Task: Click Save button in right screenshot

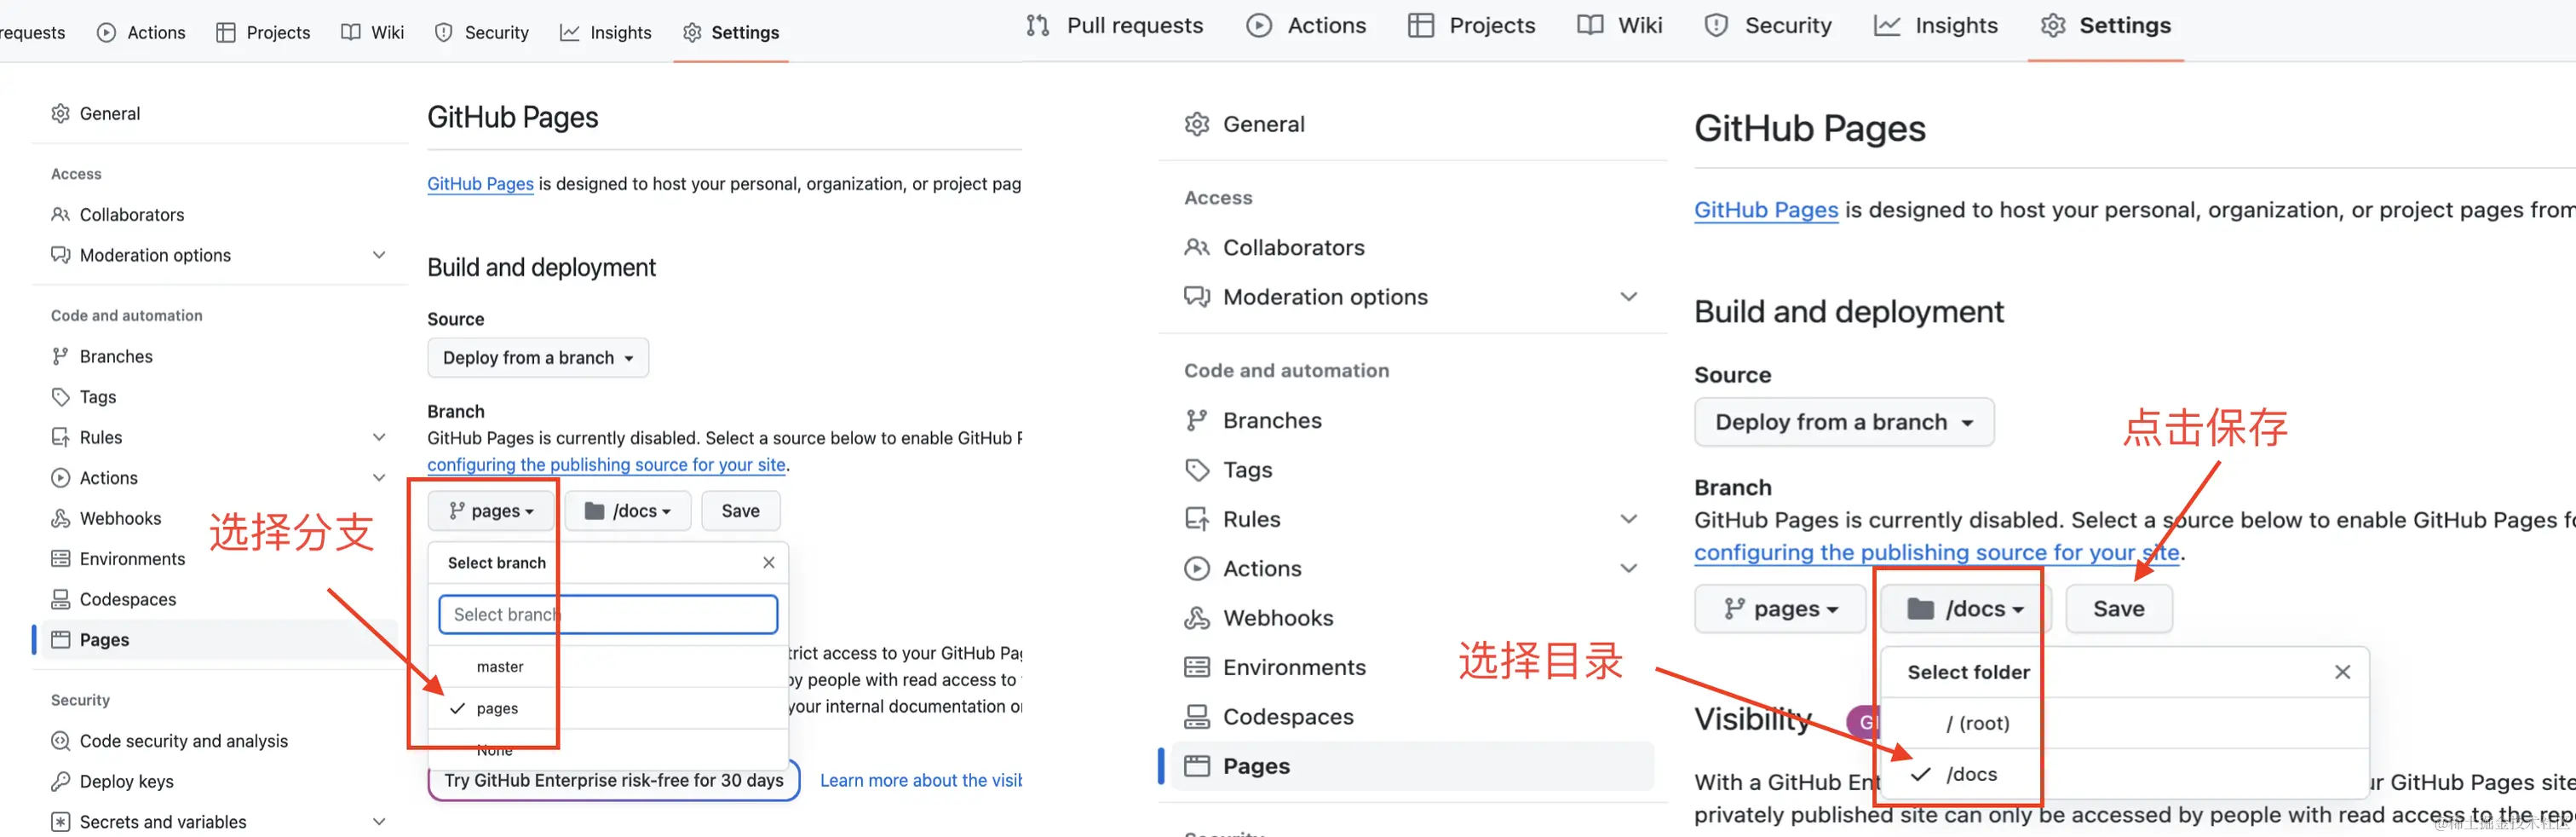Action: (x=2119, y=609)
